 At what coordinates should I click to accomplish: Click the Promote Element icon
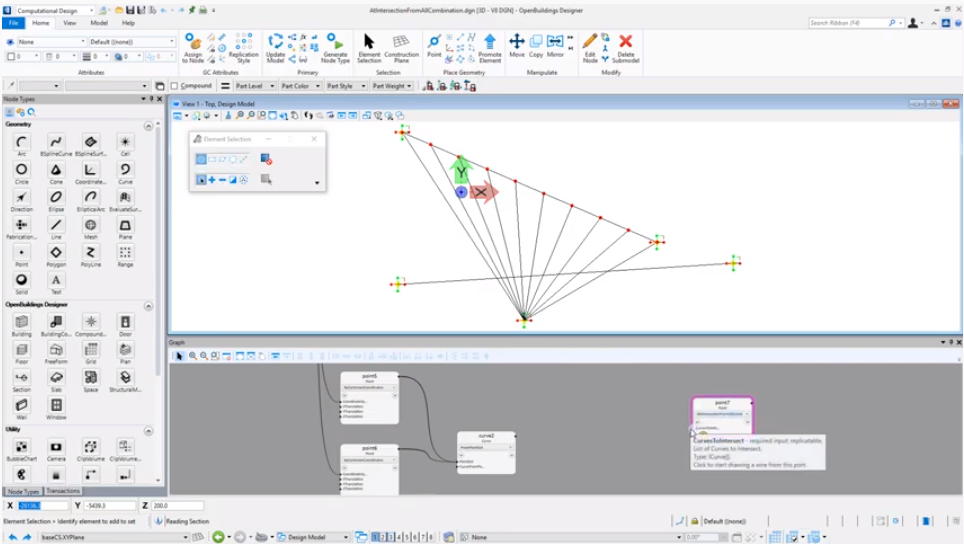point(490,46)
